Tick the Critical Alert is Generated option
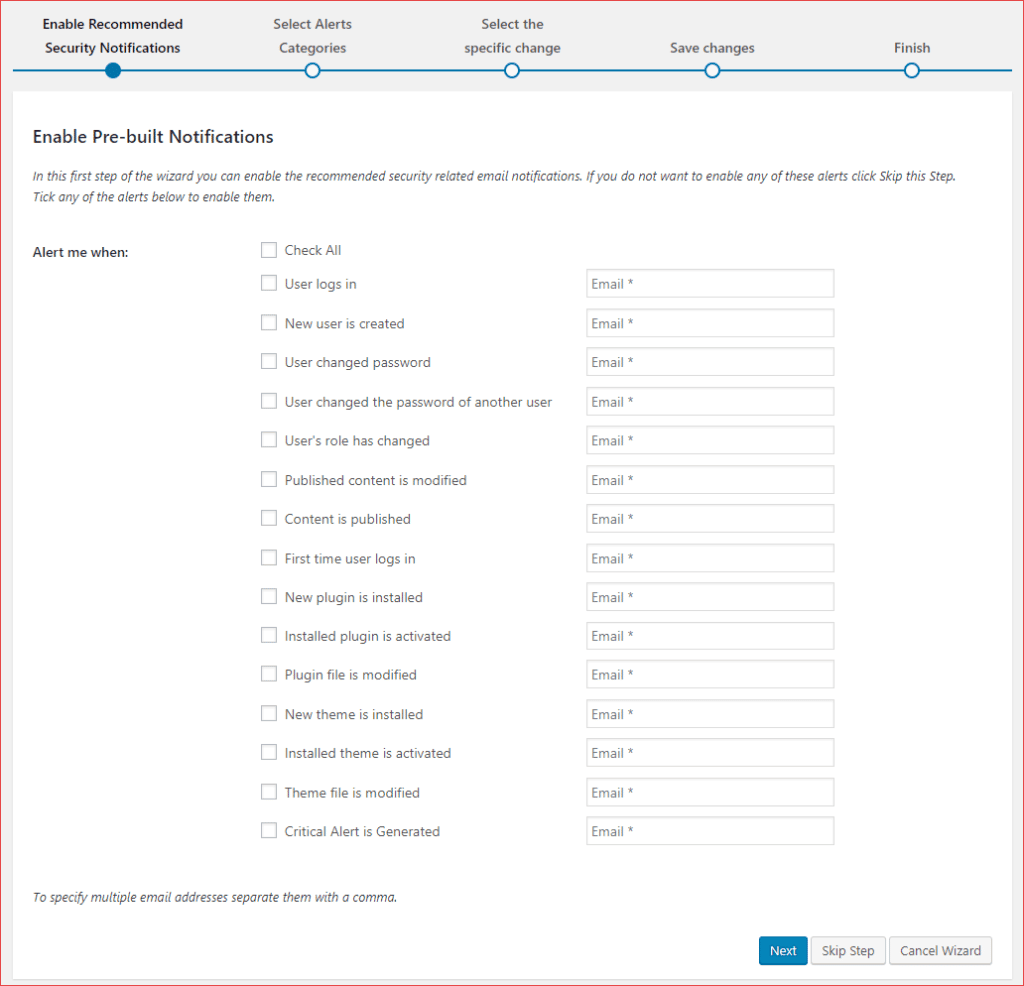This screenshot has width=1024, height=986. click(x=268, y=830)
